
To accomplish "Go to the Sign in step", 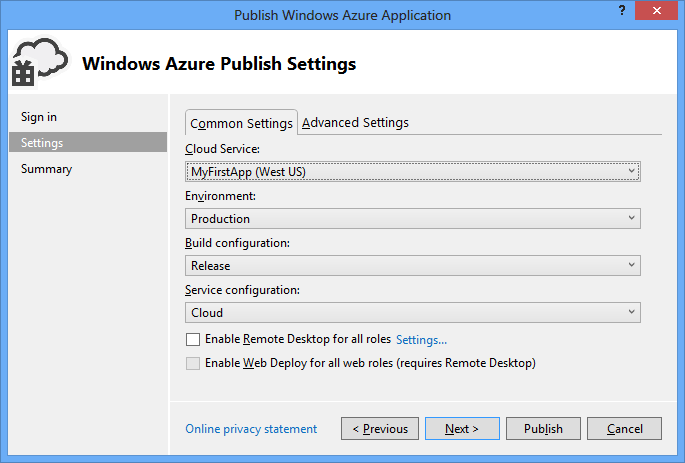I will [39, 117].
